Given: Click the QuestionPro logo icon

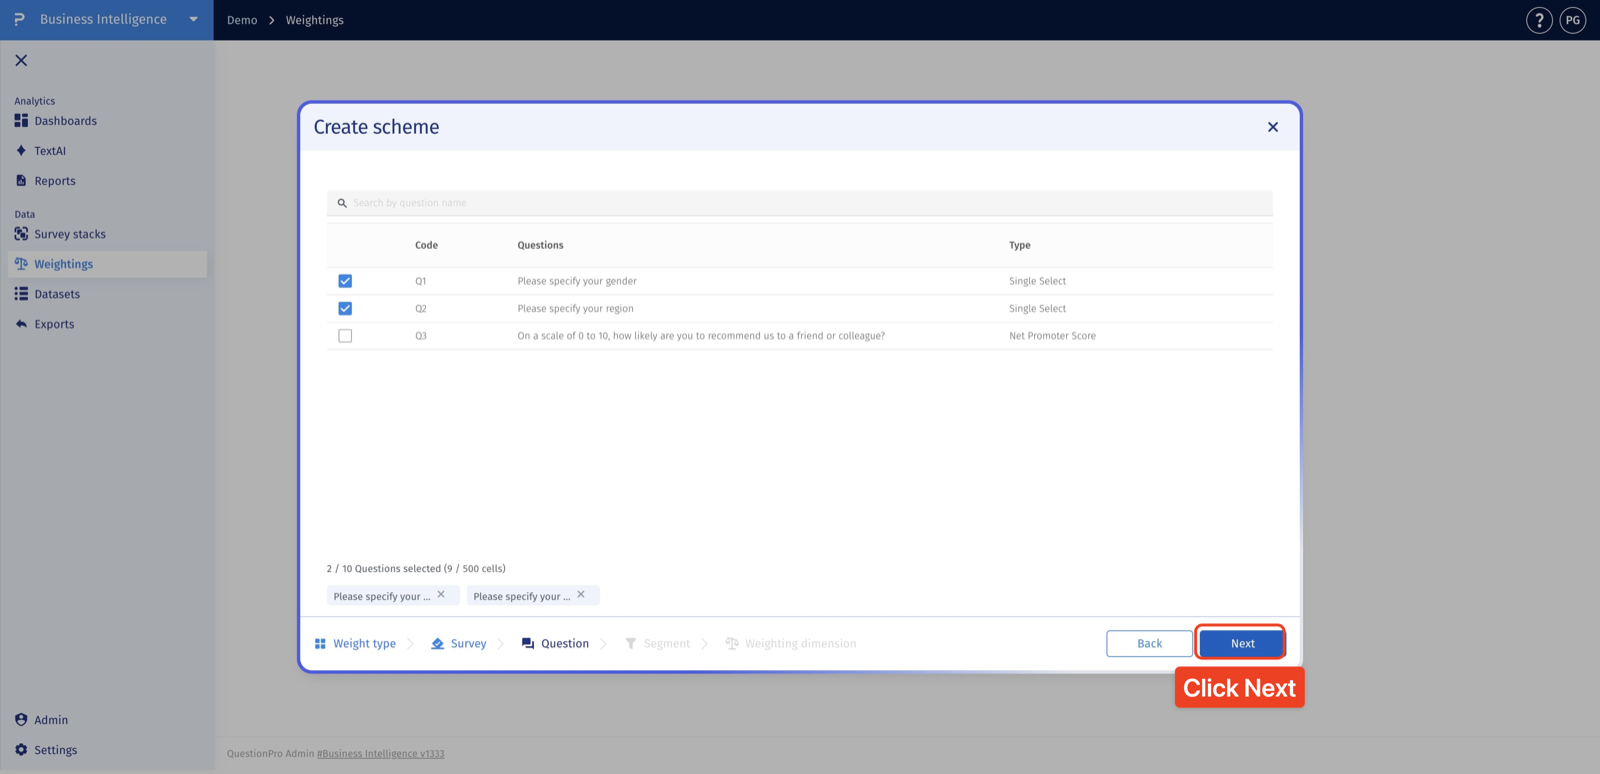Looking at the screenshot, I should (19, 19).
